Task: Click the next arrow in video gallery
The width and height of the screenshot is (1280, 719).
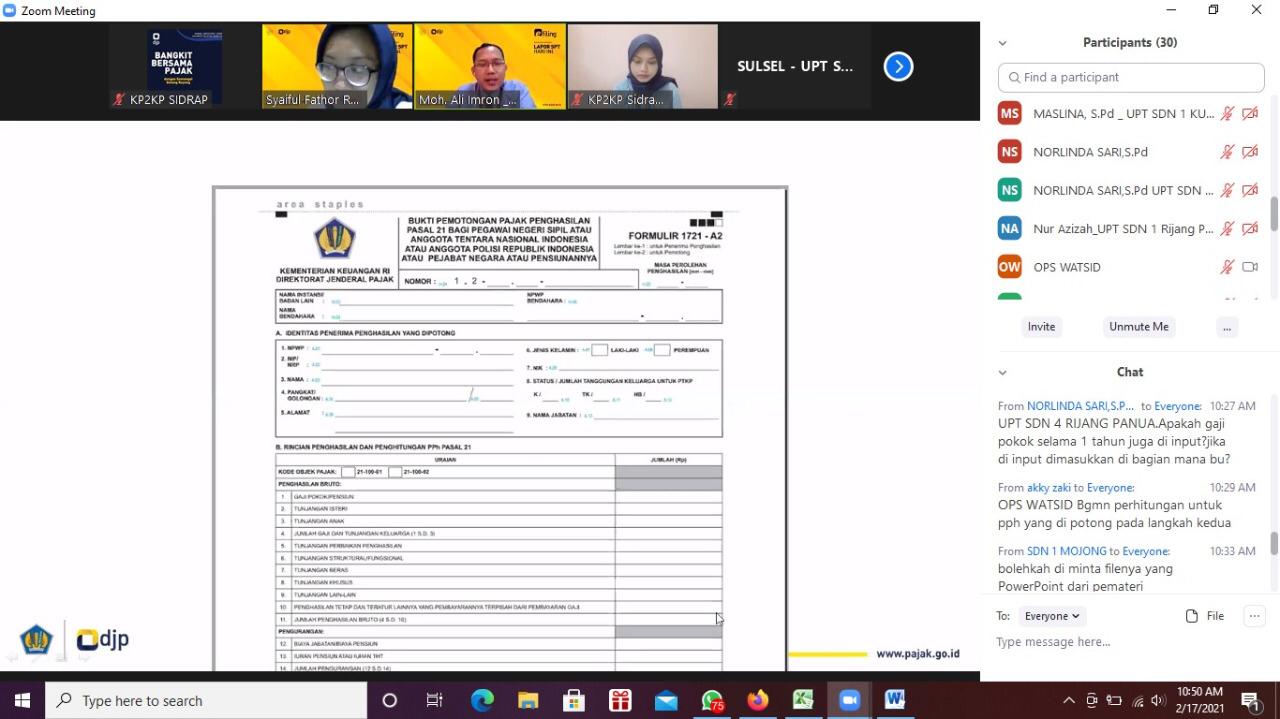Action: [x=898, y=67]
